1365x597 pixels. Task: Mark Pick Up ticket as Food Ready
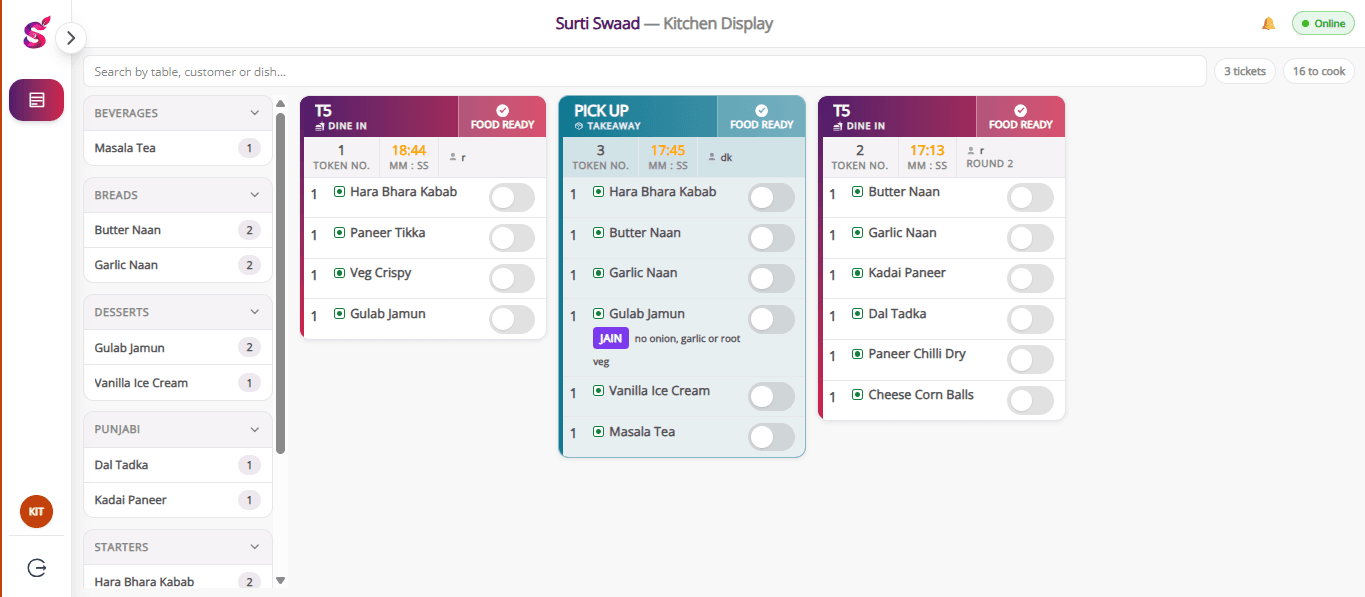[761, 117]
